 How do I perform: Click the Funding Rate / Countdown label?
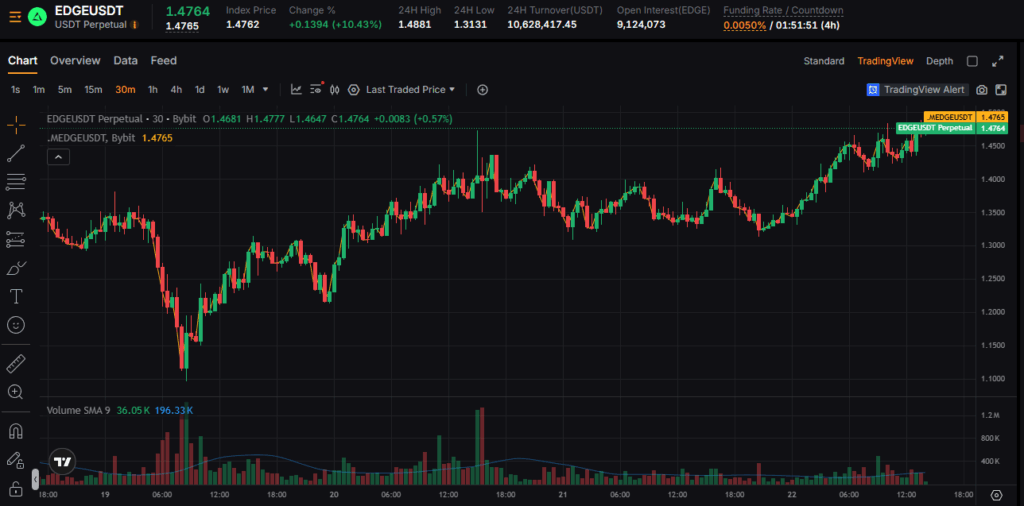pos(783,10)
